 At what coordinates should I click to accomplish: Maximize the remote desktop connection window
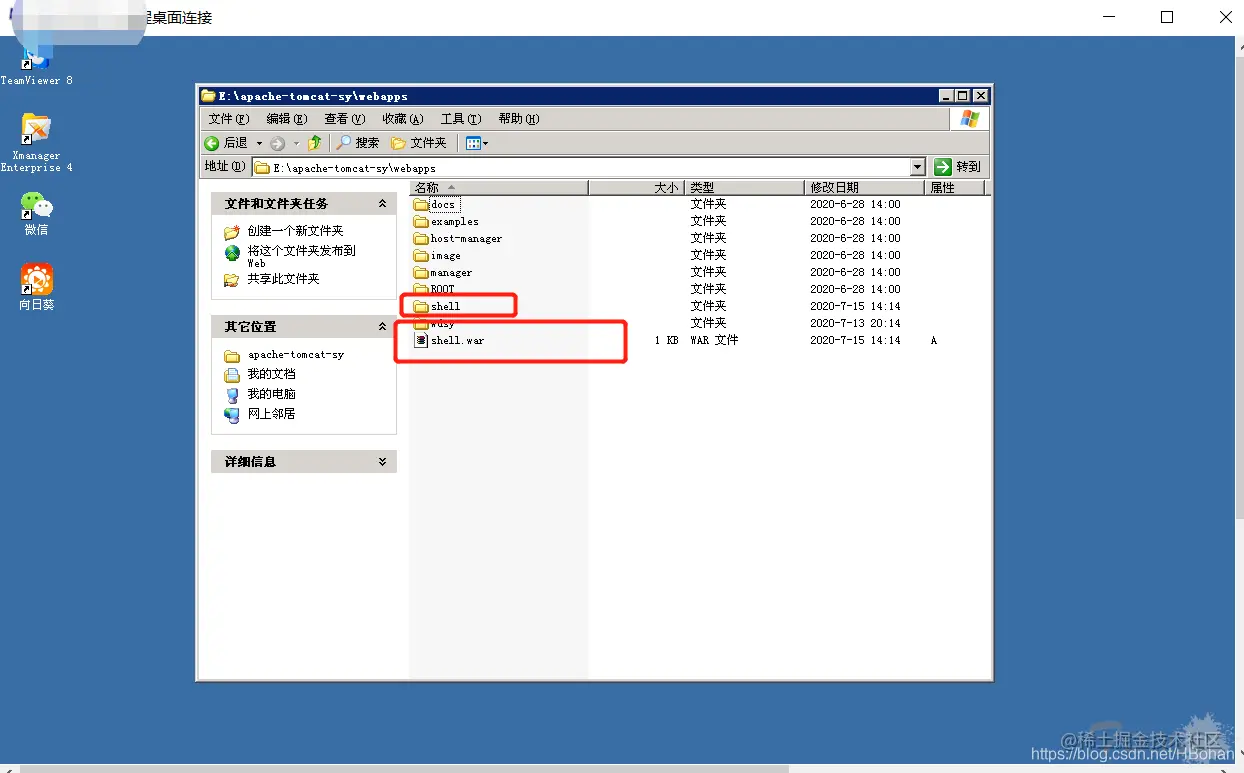(x=1167, y=17)
